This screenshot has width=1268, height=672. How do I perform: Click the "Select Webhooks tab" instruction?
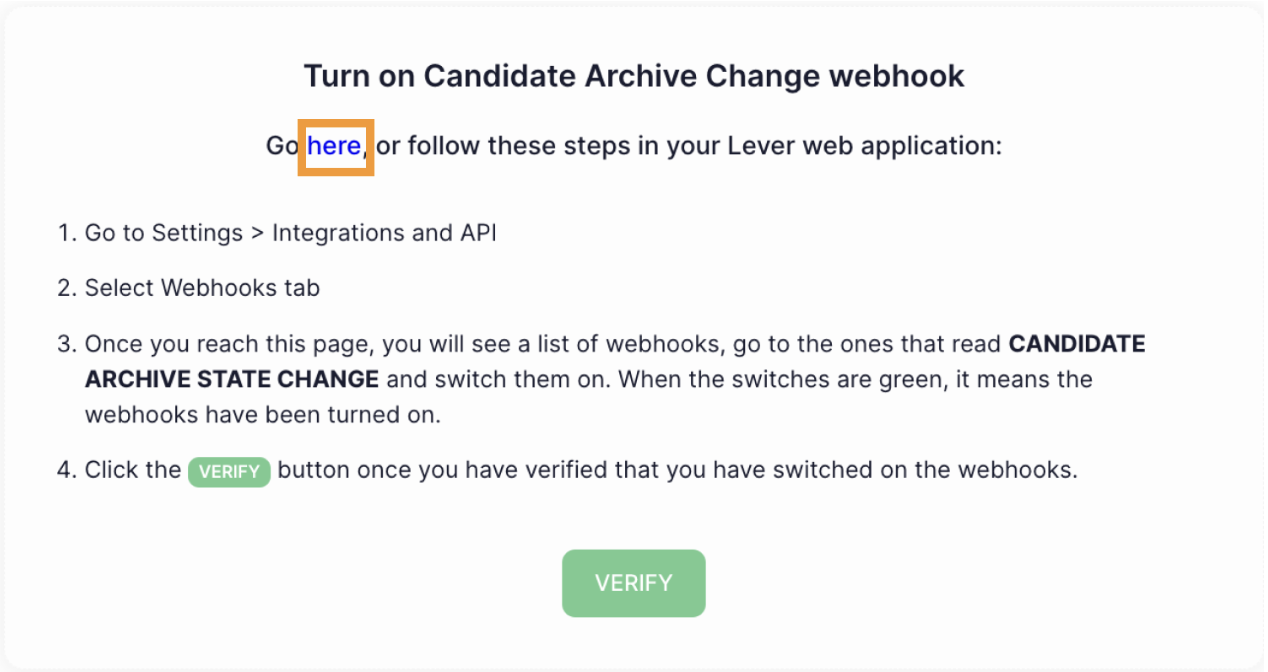(x=202, y=288)
